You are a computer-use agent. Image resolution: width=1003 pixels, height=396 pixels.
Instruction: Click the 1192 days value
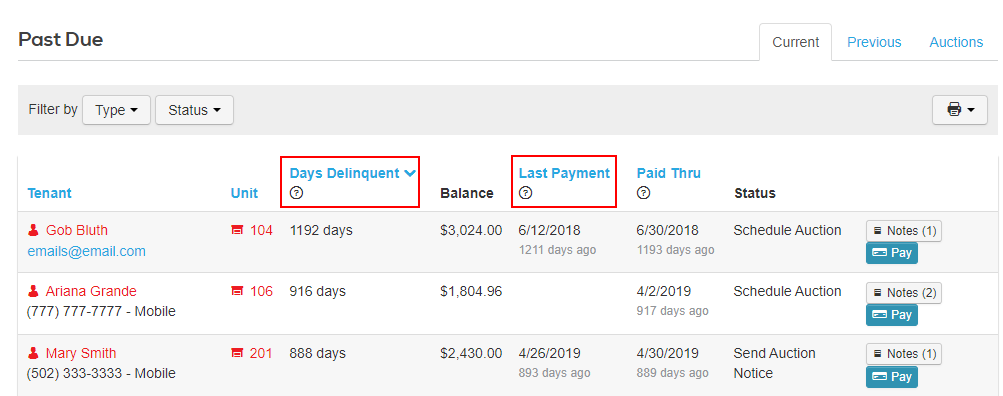click(321, 230)
